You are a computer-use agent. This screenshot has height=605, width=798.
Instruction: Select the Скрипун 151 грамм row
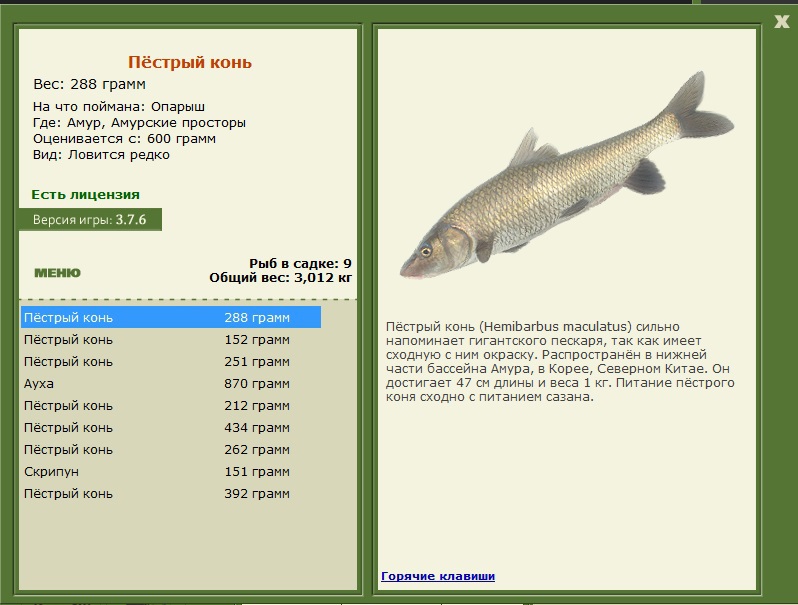pos(171,471)
